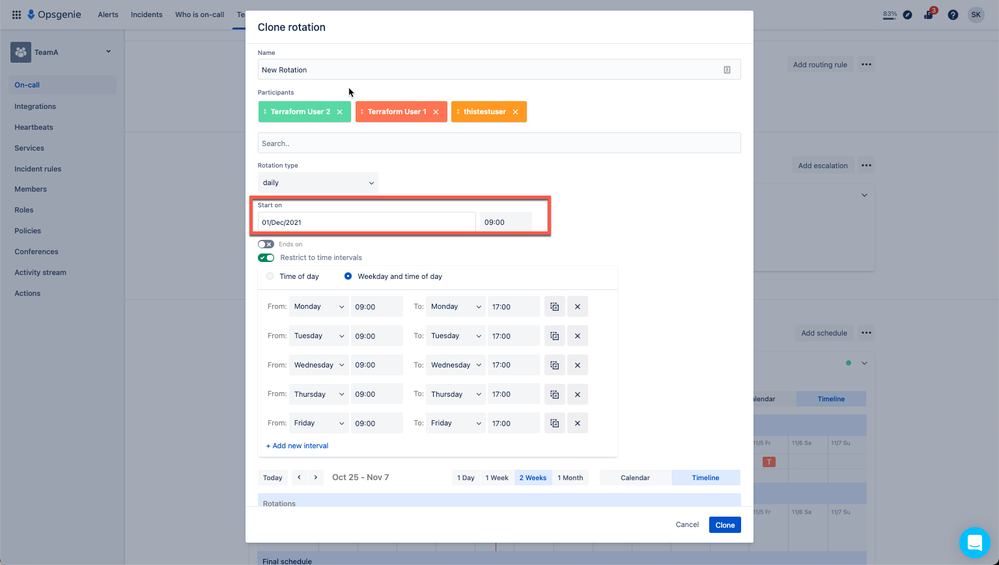Delete the Wednesday time interval

pyautogui.click(x=577, y=365)
